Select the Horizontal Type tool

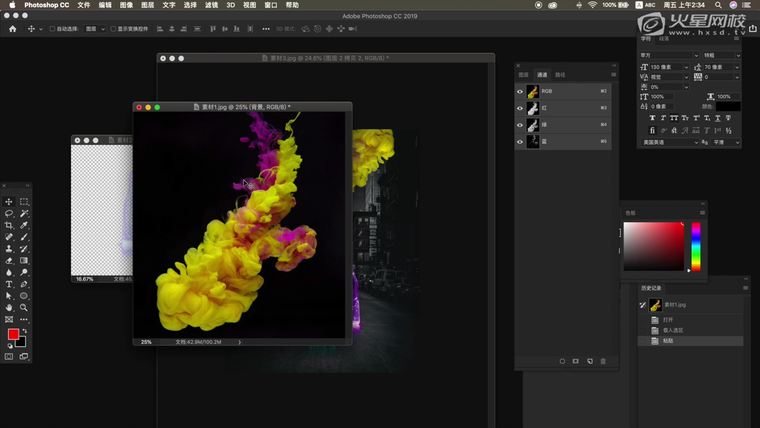point(9,284)
